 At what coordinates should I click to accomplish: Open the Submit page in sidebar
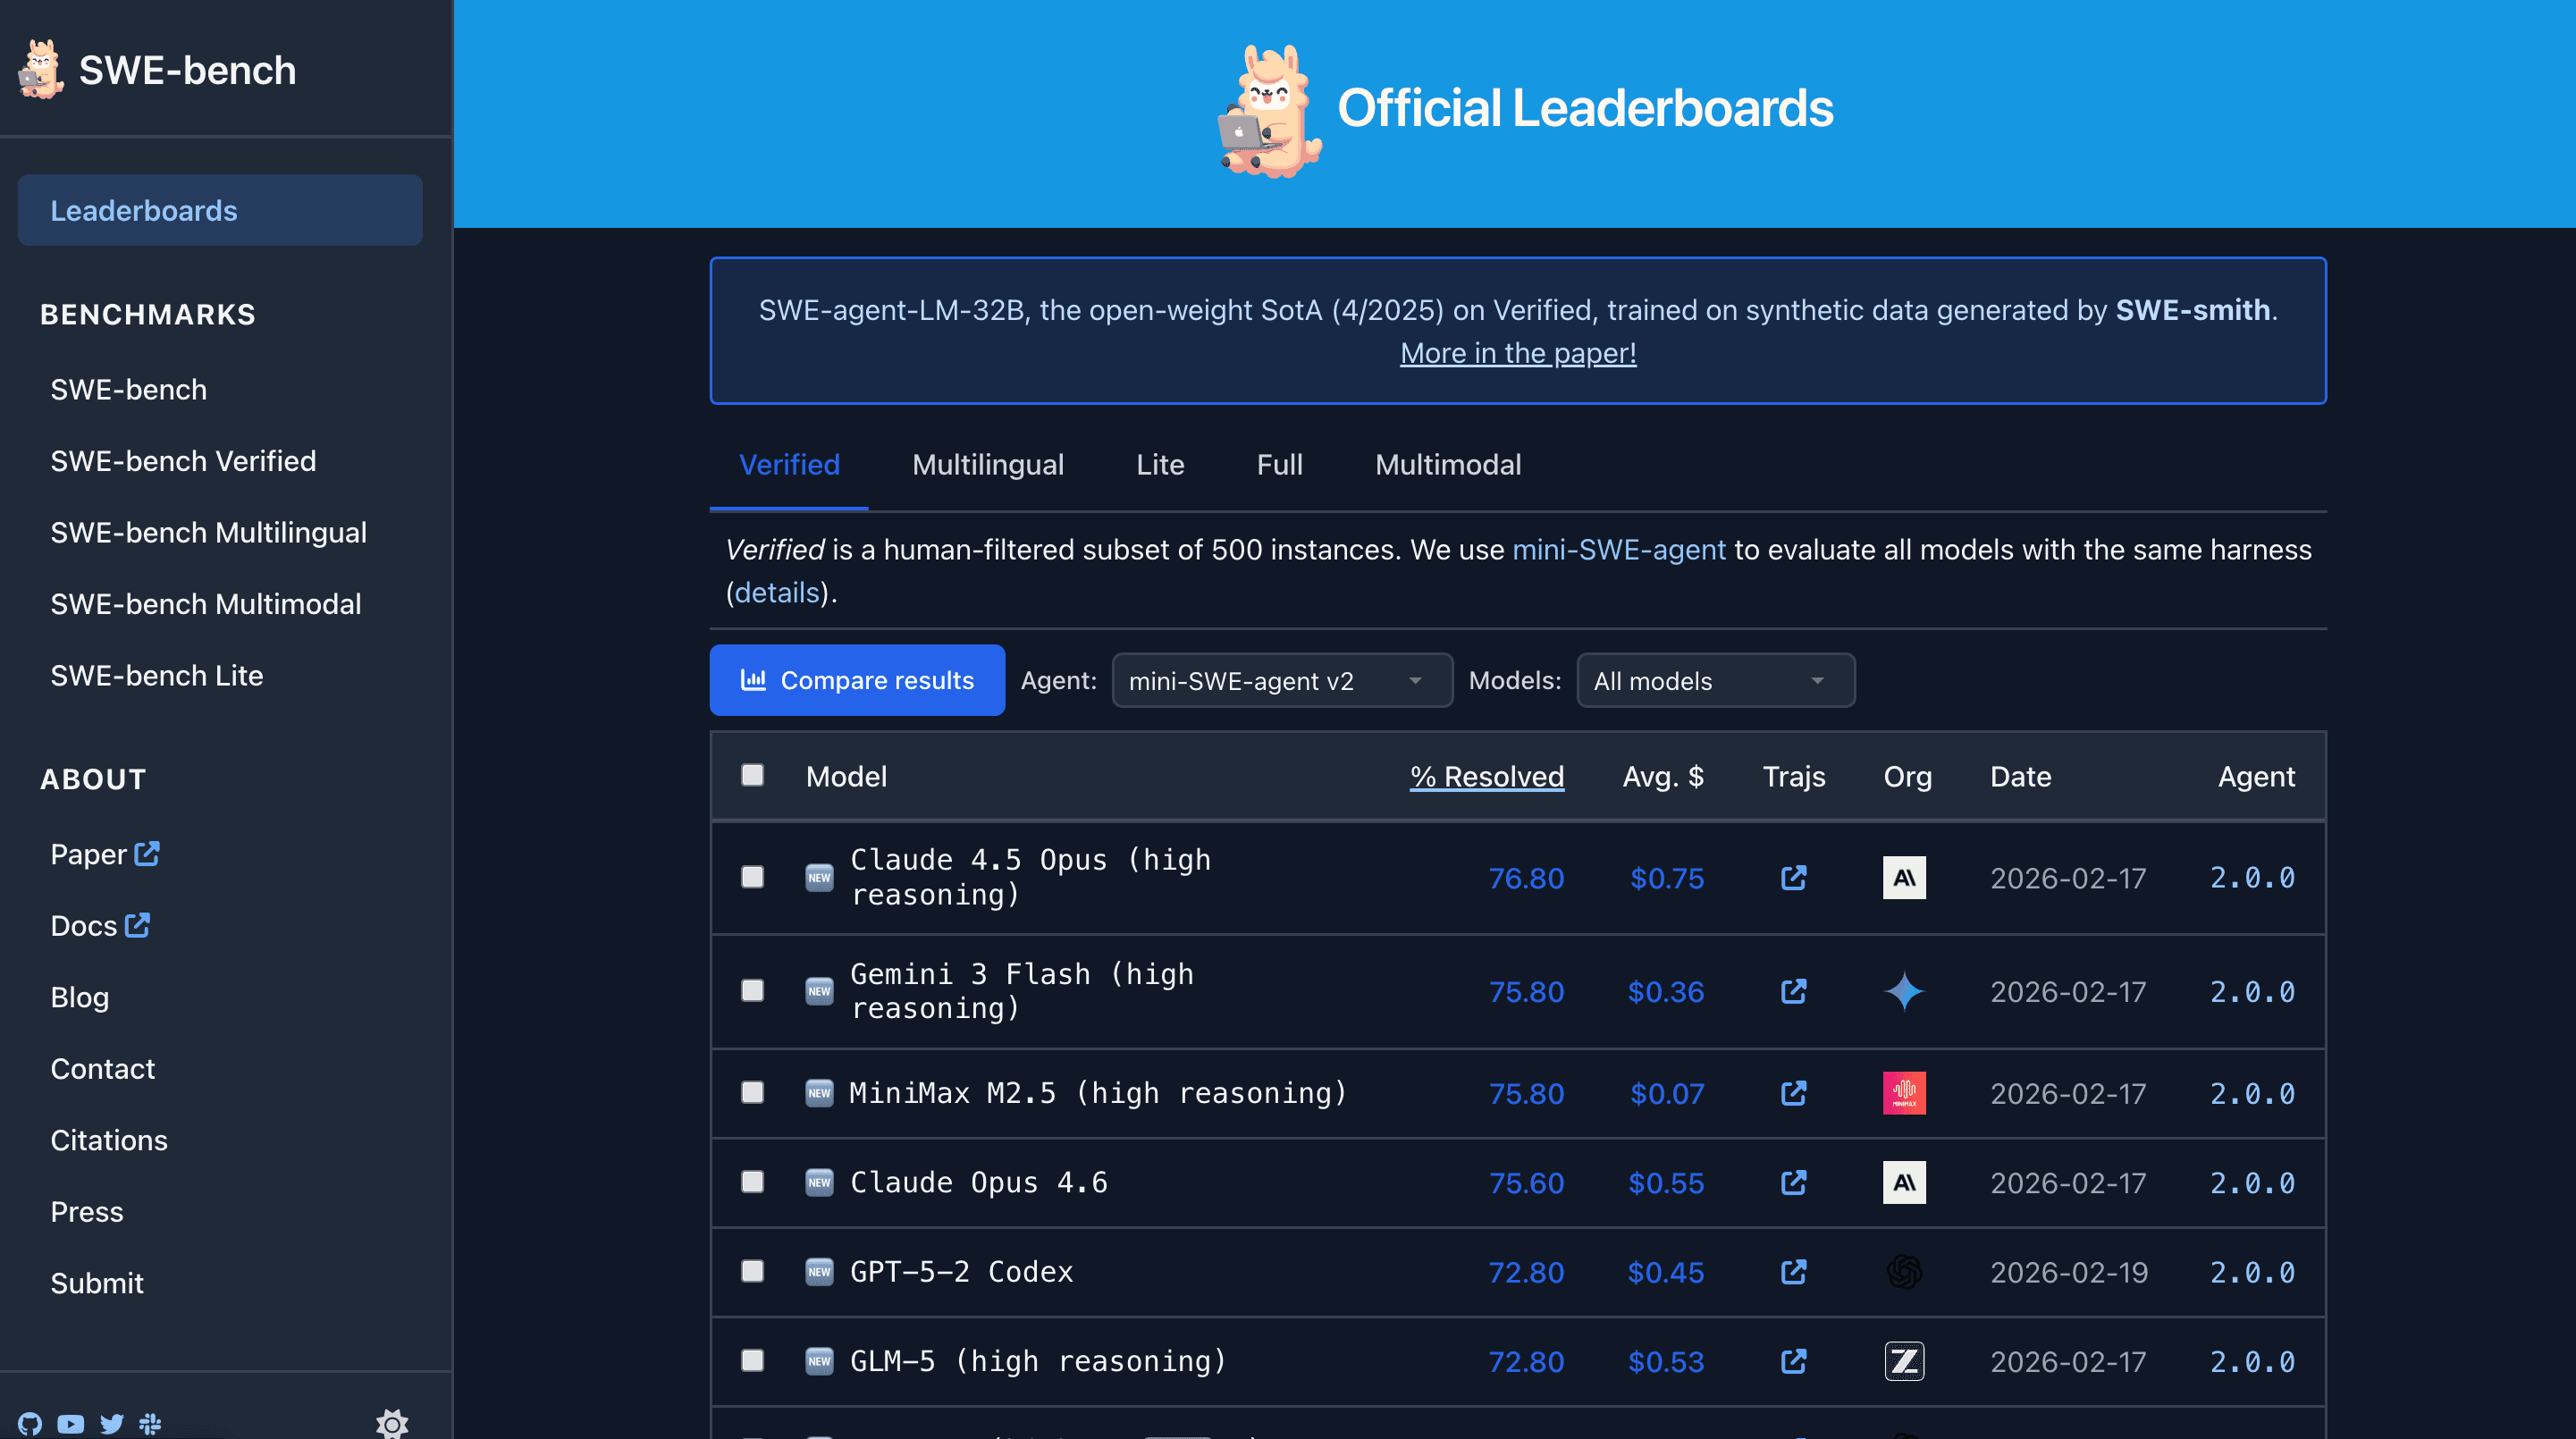(x=96, y=1283)
